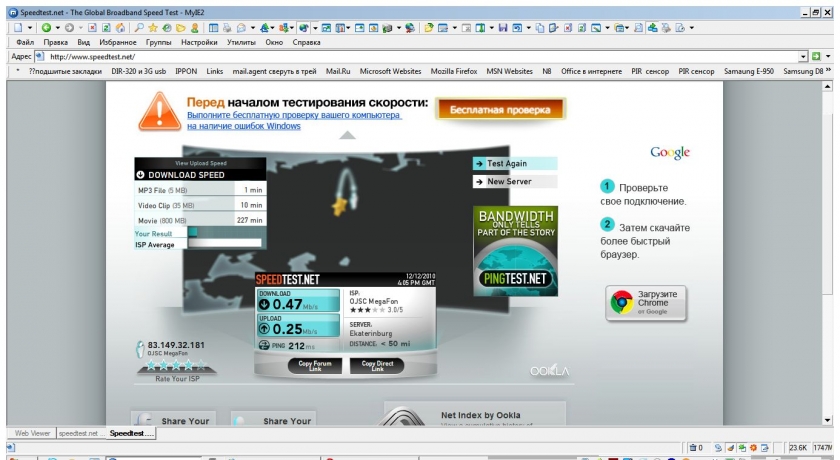
Task: Open the Файл menu
Action: point(25,42)
